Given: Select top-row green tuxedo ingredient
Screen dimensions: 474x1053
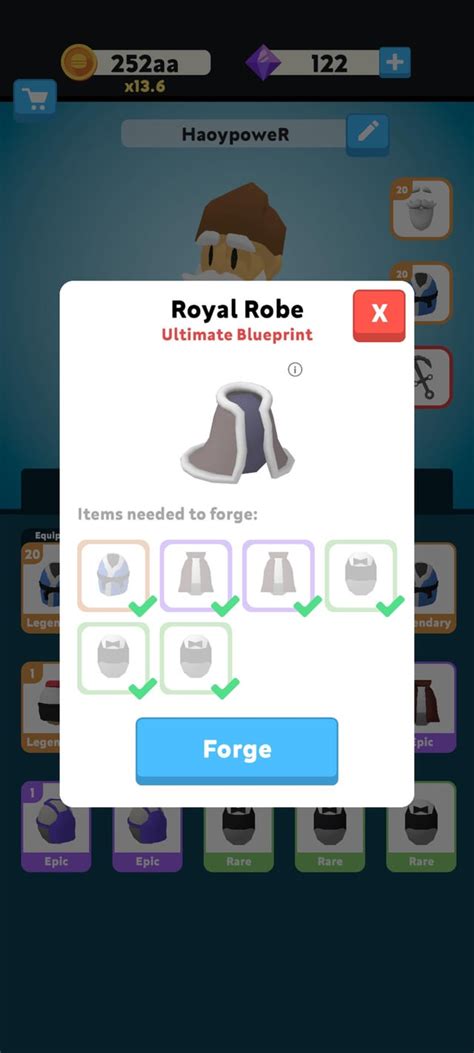Looking at the screenshot, I should coord(361,576).
